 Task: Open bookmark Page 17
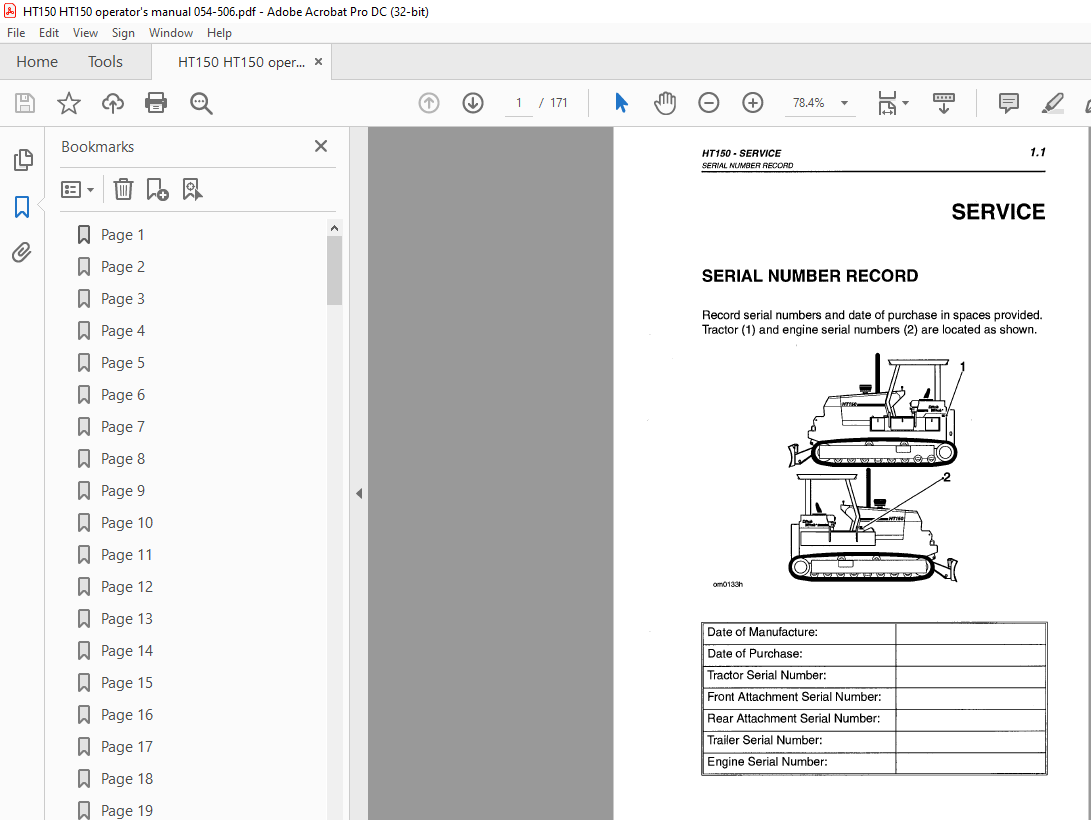[x=127, y=747]
